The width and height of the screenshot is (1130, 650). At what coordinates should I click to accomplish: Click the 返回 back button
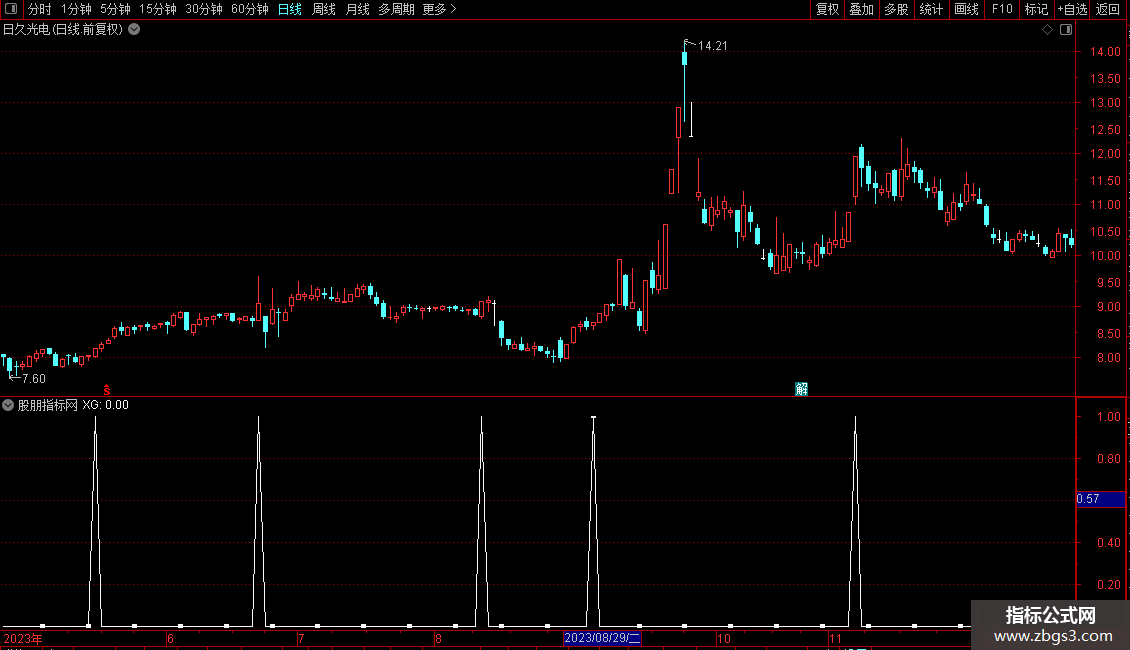coord(1108,9)
